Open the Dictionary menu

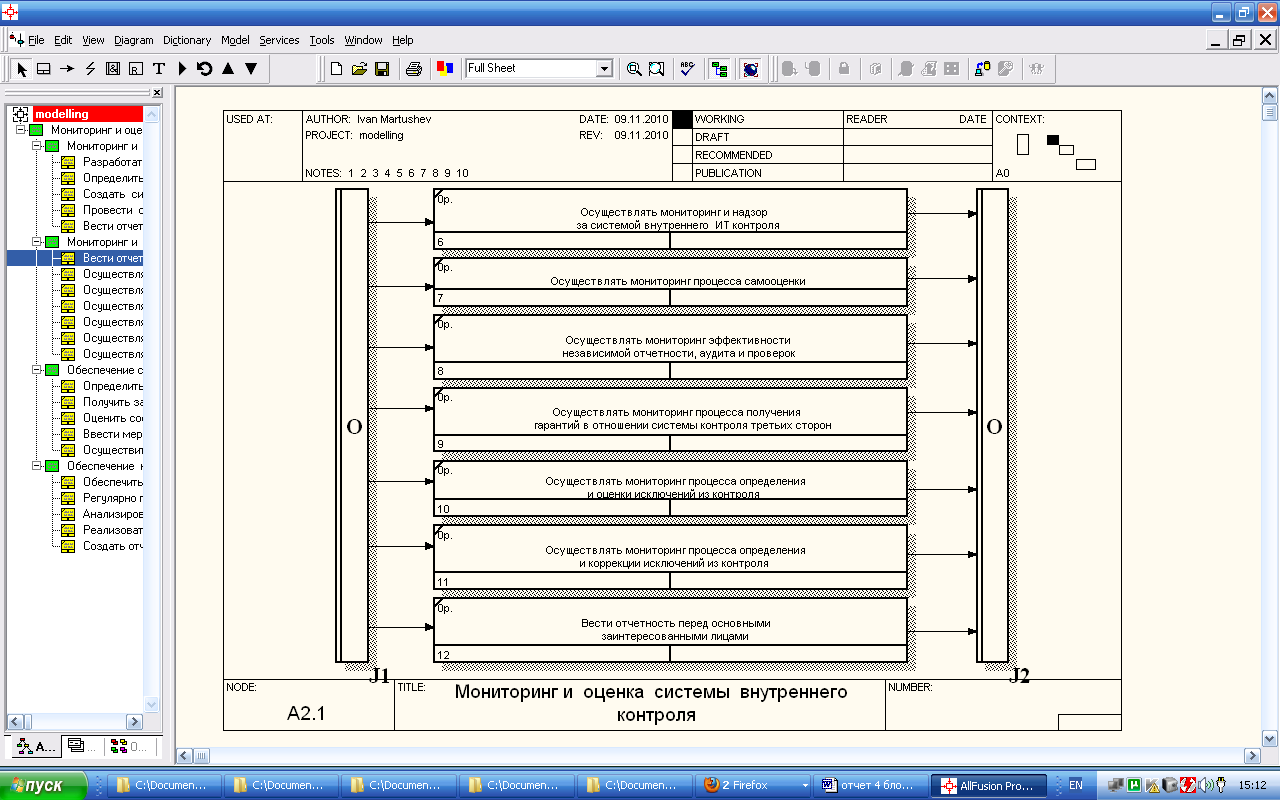coord(187,40)
